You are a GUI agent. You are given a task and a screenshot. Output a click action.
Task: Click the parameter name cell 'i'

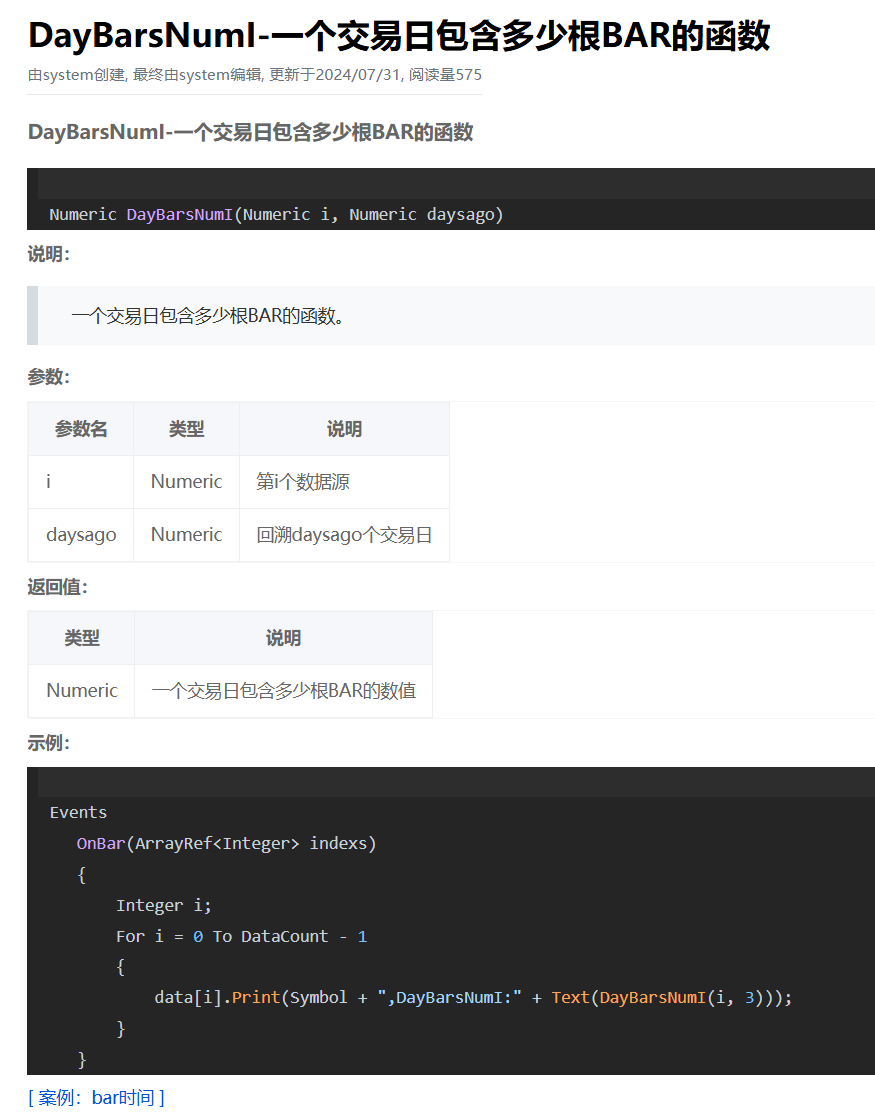(81, 482)
